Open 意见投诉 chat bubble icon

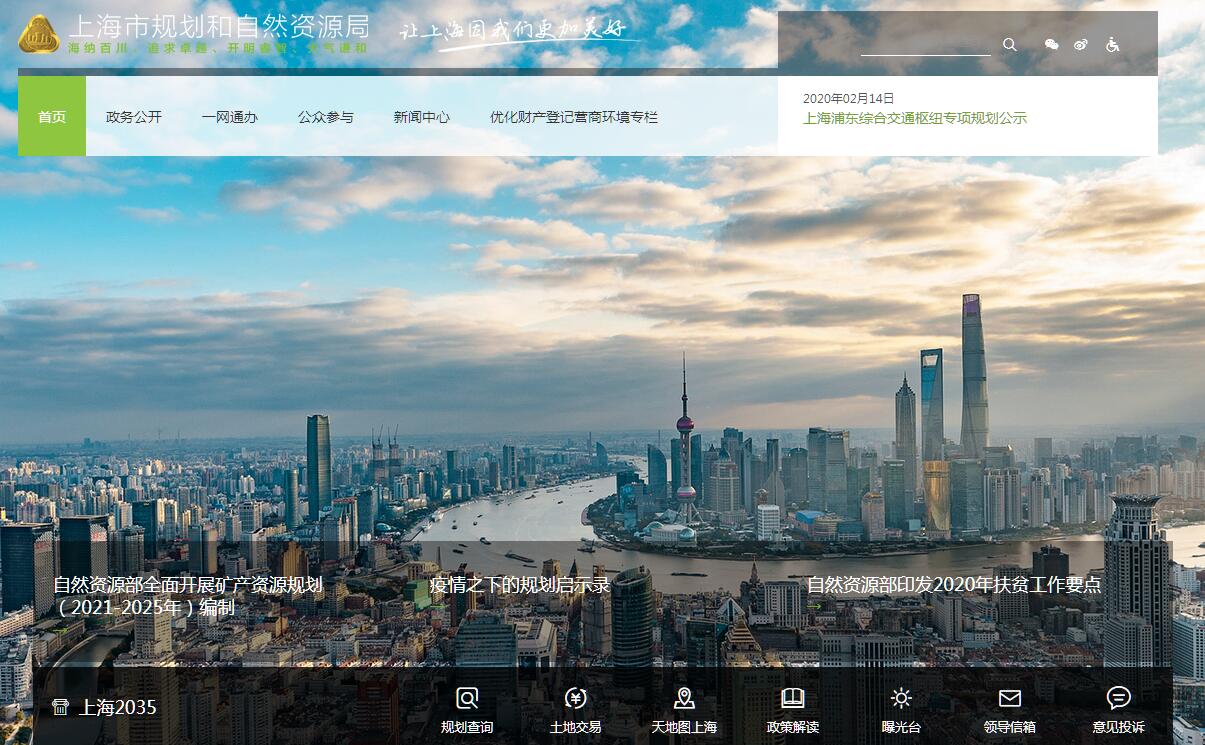coord(1119,698)
